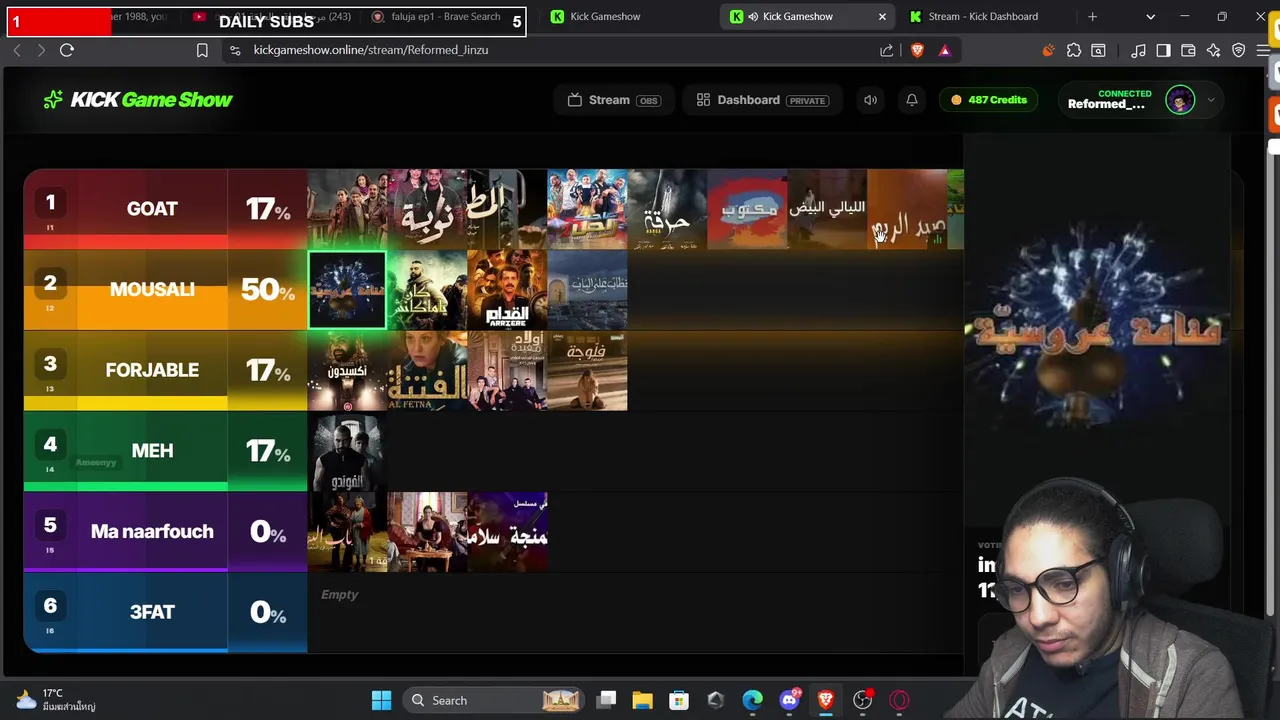Bookmark this page with the bookmark icon

point(202,50)
